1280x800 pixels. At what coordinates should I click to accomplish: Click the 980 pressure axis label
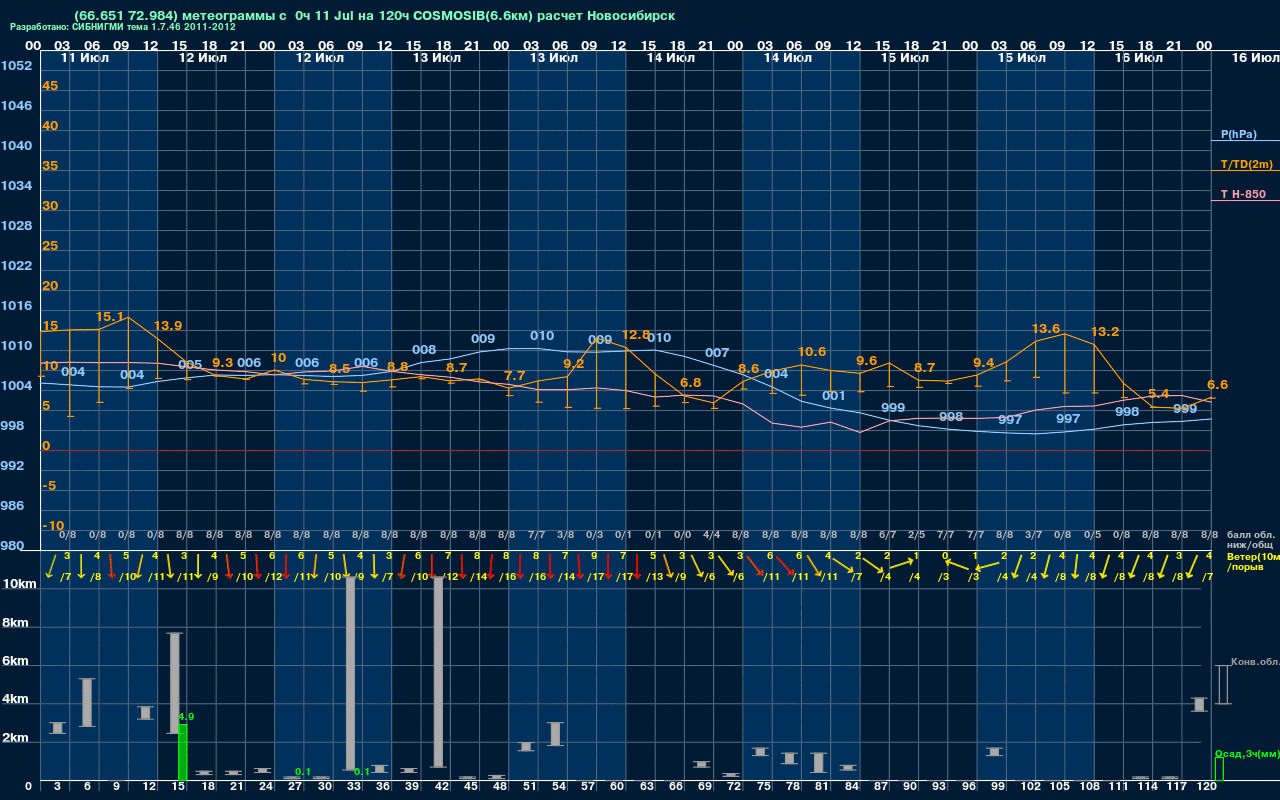tap(12, 546)
